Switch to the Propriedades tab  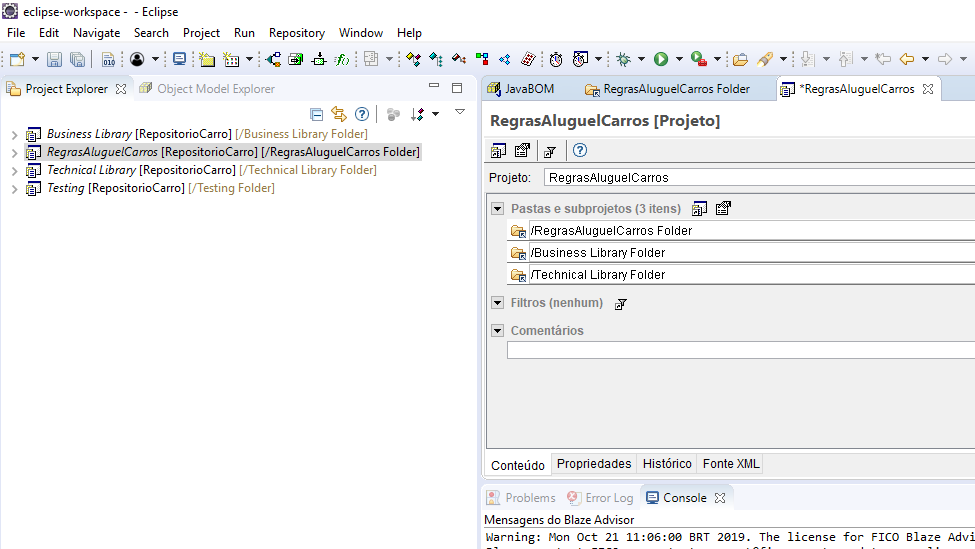click(594, 464)
